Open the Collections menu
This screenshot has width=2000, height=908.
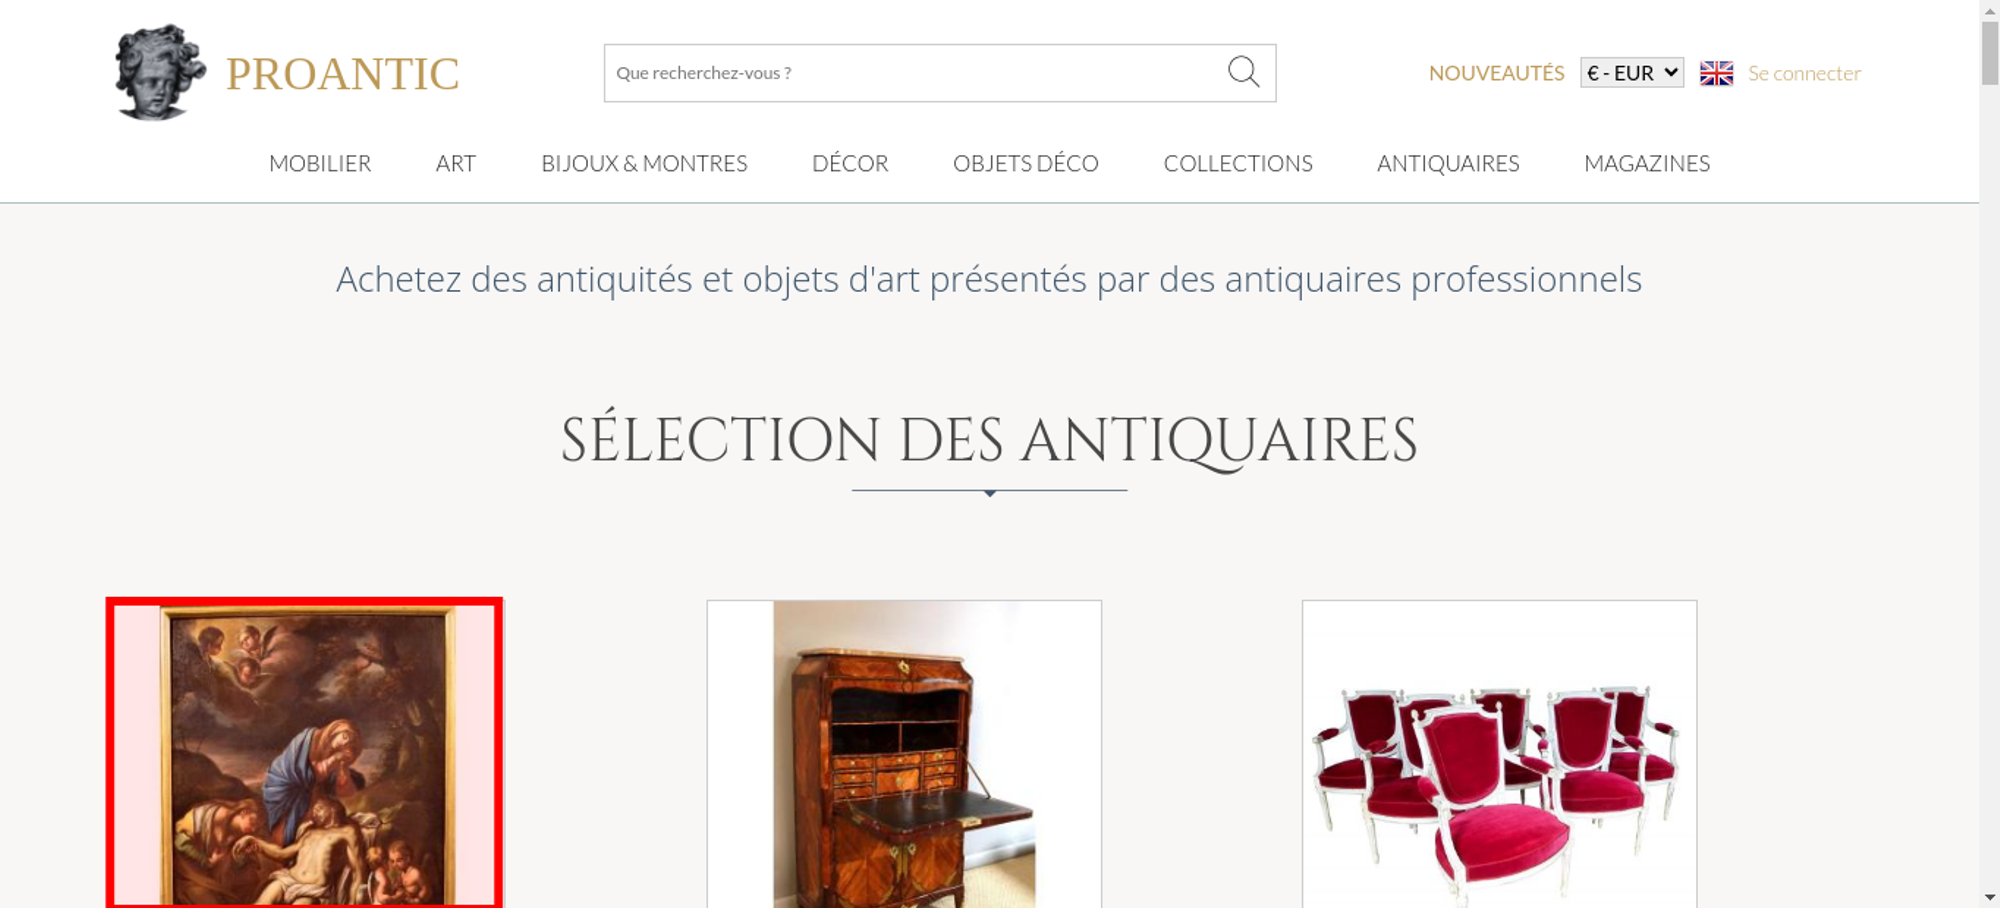point(1238,163)
